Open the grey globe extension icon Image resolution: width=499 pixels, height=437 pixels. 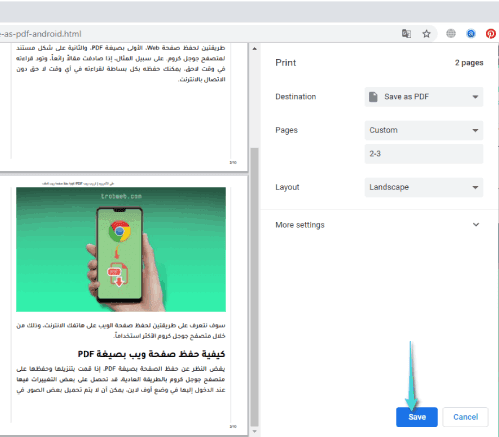451,33
